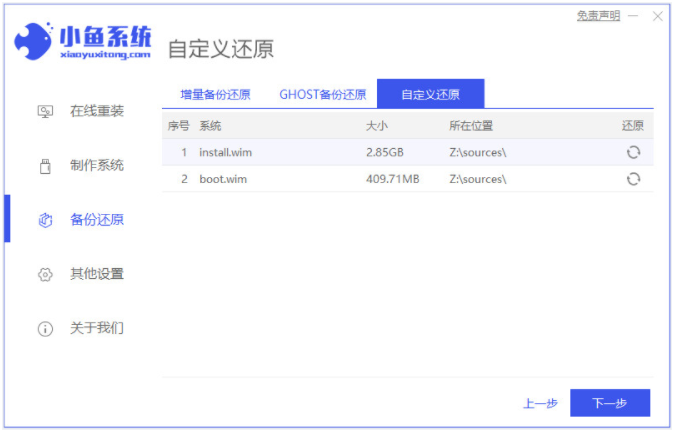Click the 所在位置 column header
The width and height of the screenshot is (674, 430).
471,126
